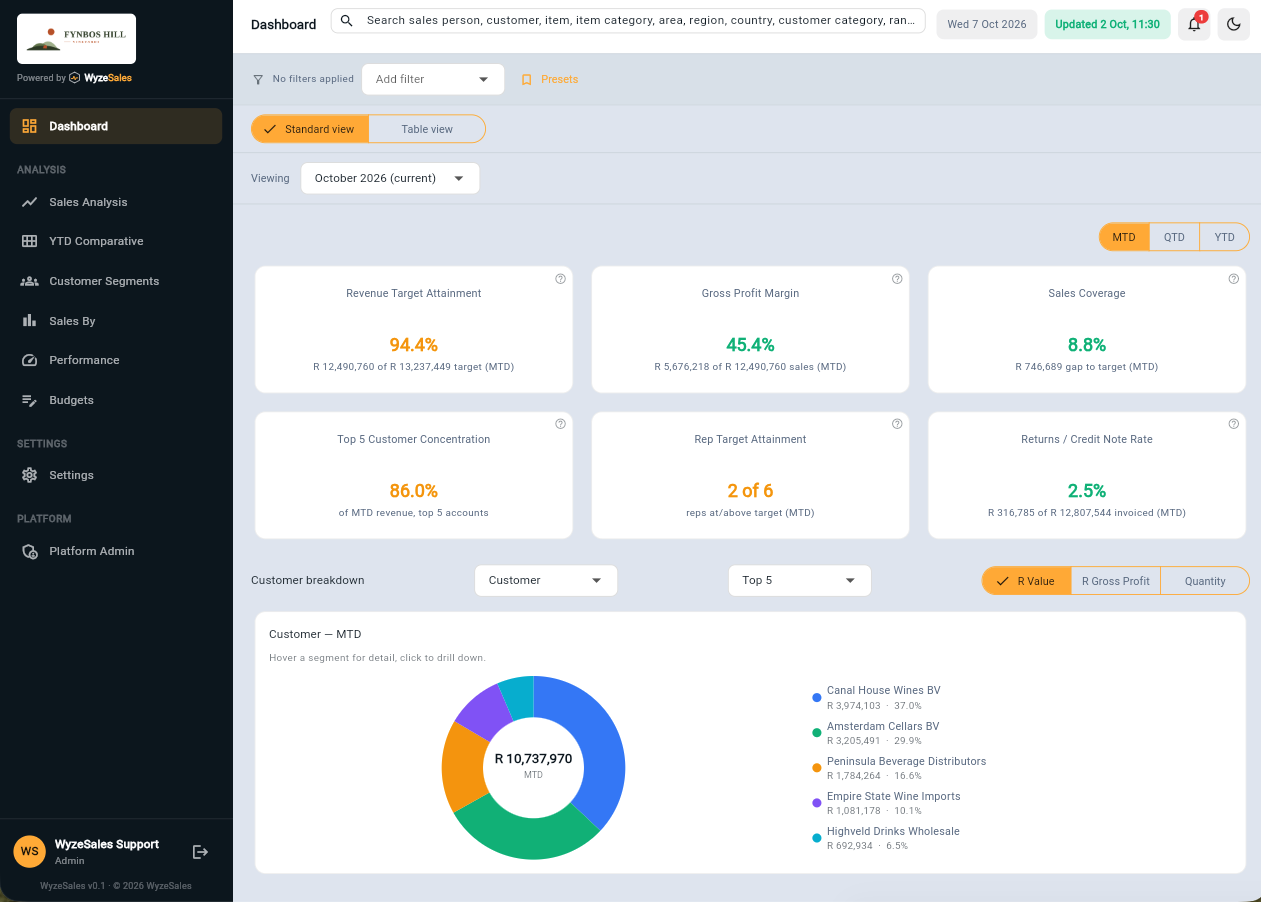Open the Budgets page
Screen dimensions: 1261x902
pyautogui.click(x=116, y=400)
